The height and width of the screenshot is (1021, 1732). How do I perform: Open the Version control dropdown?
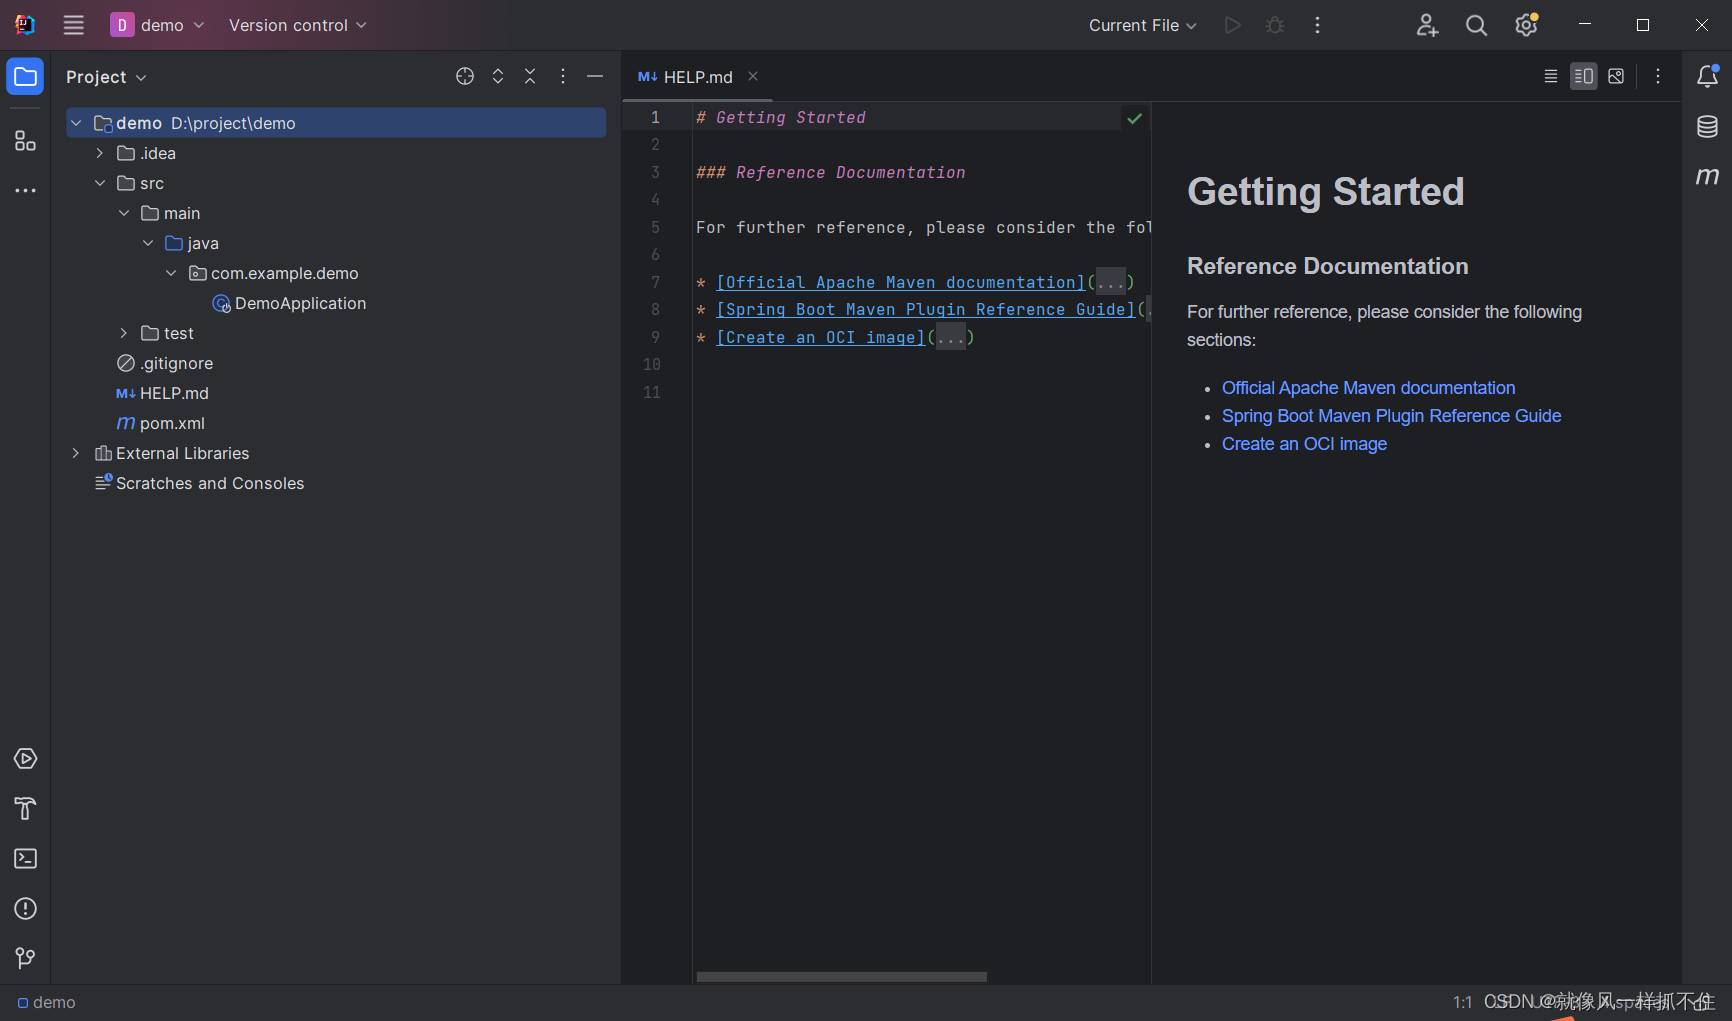click(x=297, y=25)
